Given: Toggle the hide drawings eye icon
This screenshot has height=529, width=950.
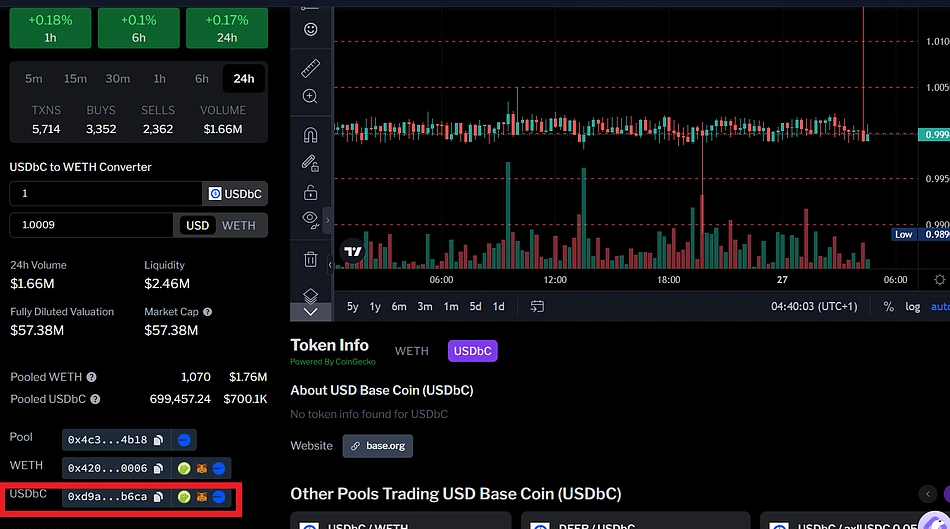Looking at the screenshot, I should [x=310, y=219].
